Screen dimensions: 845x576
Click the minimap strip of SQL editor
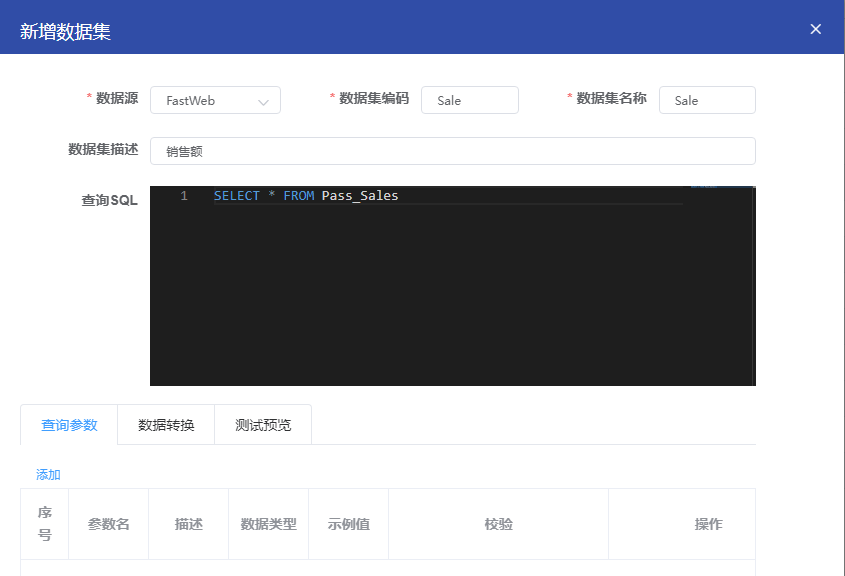point(720,286)
